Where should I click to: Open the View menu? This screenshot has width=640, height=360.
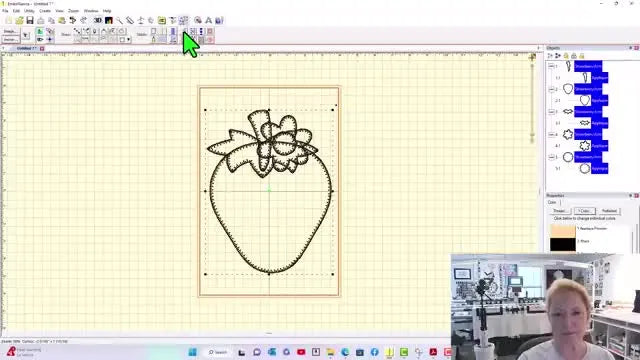click(x=59, y=11)
